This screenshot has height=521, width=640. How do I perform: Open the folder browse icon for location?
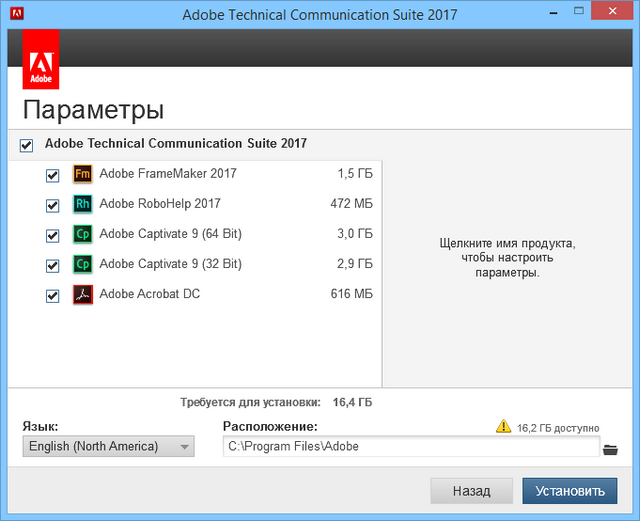pyautogui.click(x=611, y=448)
